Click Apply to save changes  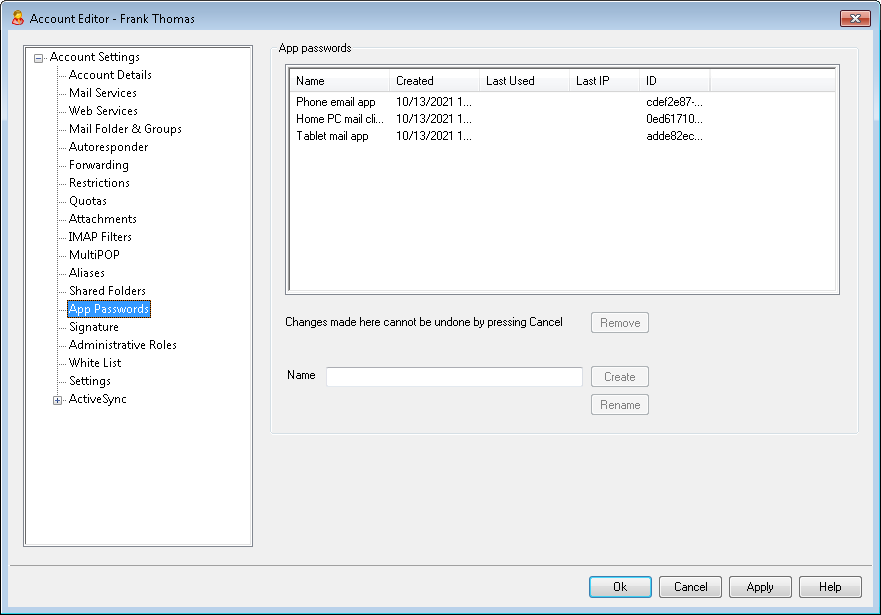[760, 587]
